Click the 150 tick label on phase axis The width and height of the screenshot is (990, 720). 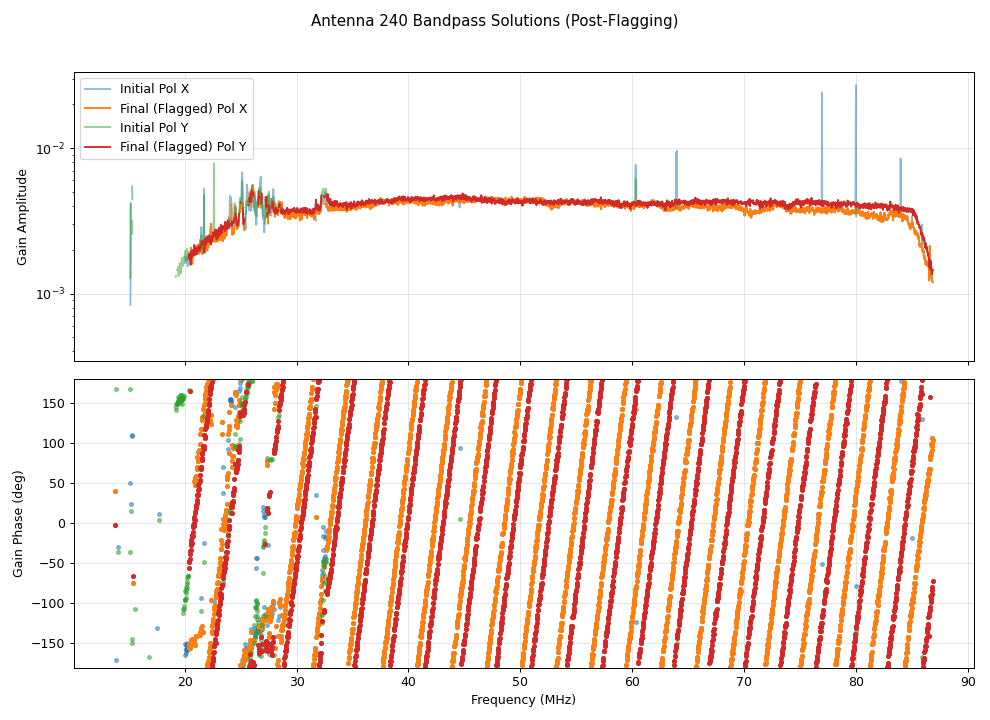coord(55,403)
